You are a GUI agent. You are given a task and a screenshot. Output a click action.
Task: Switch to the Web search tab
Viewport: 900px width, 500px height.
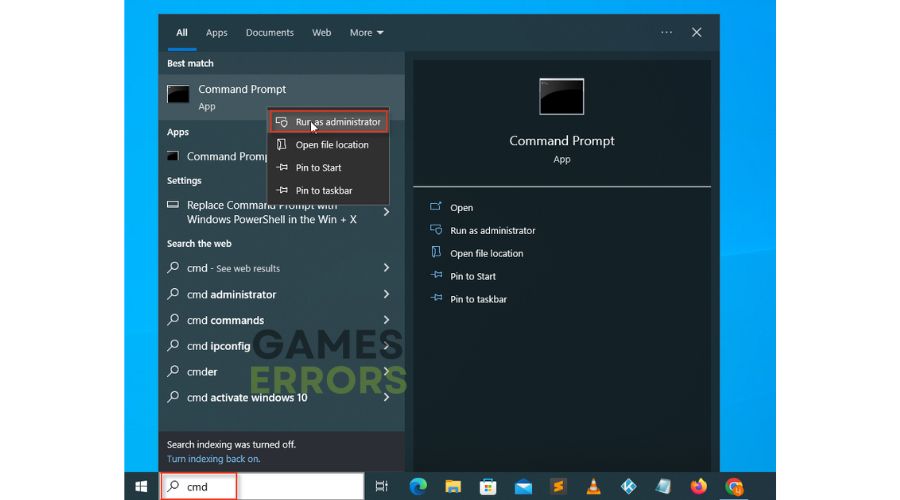pos(321,33)
